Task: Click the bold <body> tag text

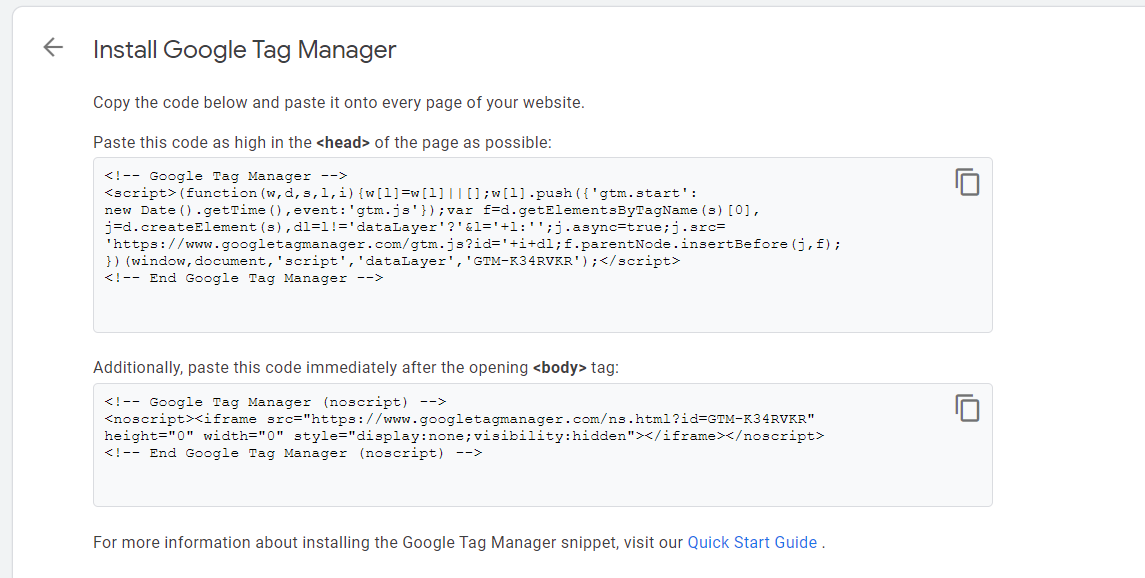Action: coord(559,368)
